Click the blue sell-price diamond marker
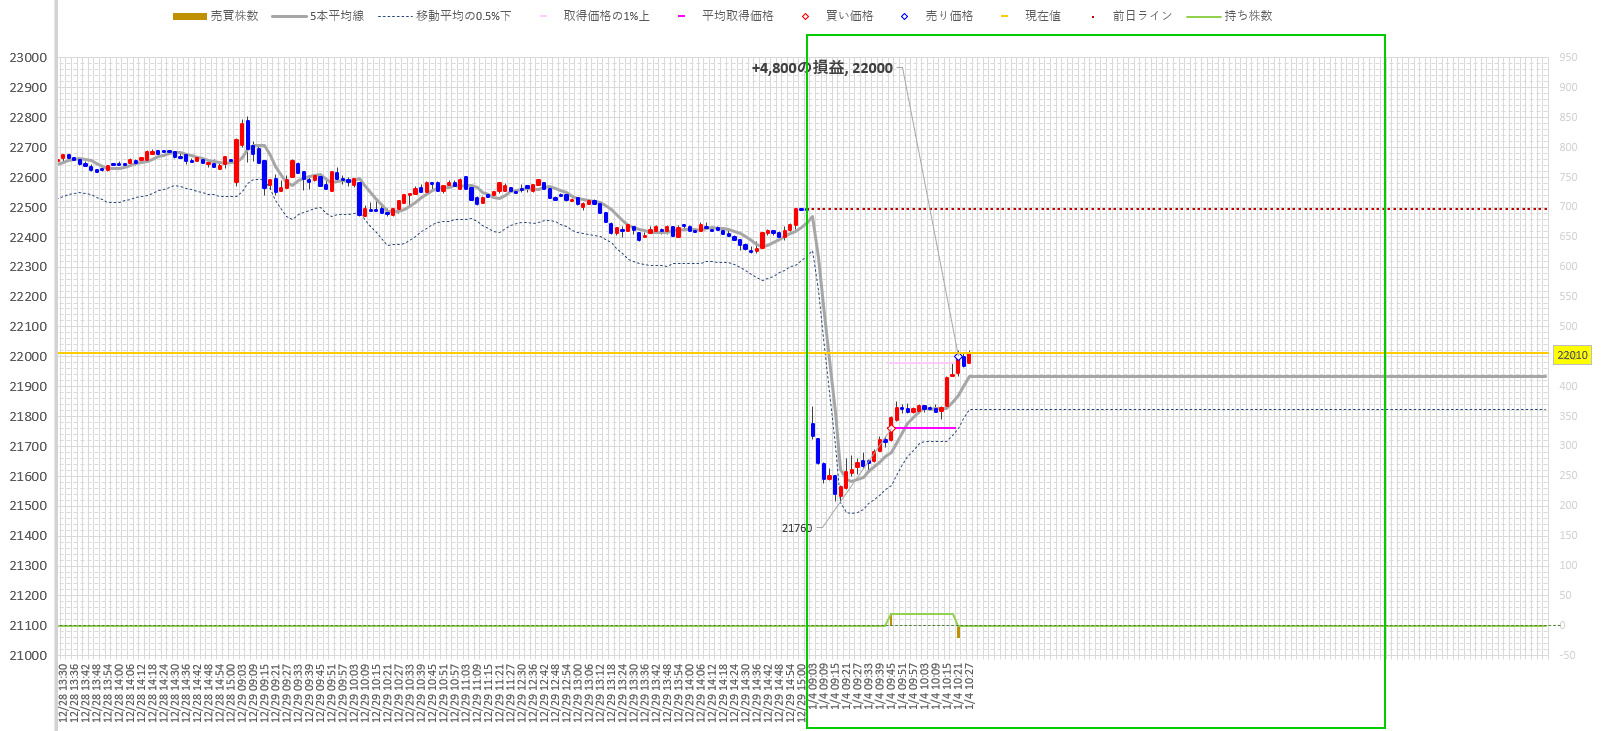The image size is (1606, 731). (958, 357)
